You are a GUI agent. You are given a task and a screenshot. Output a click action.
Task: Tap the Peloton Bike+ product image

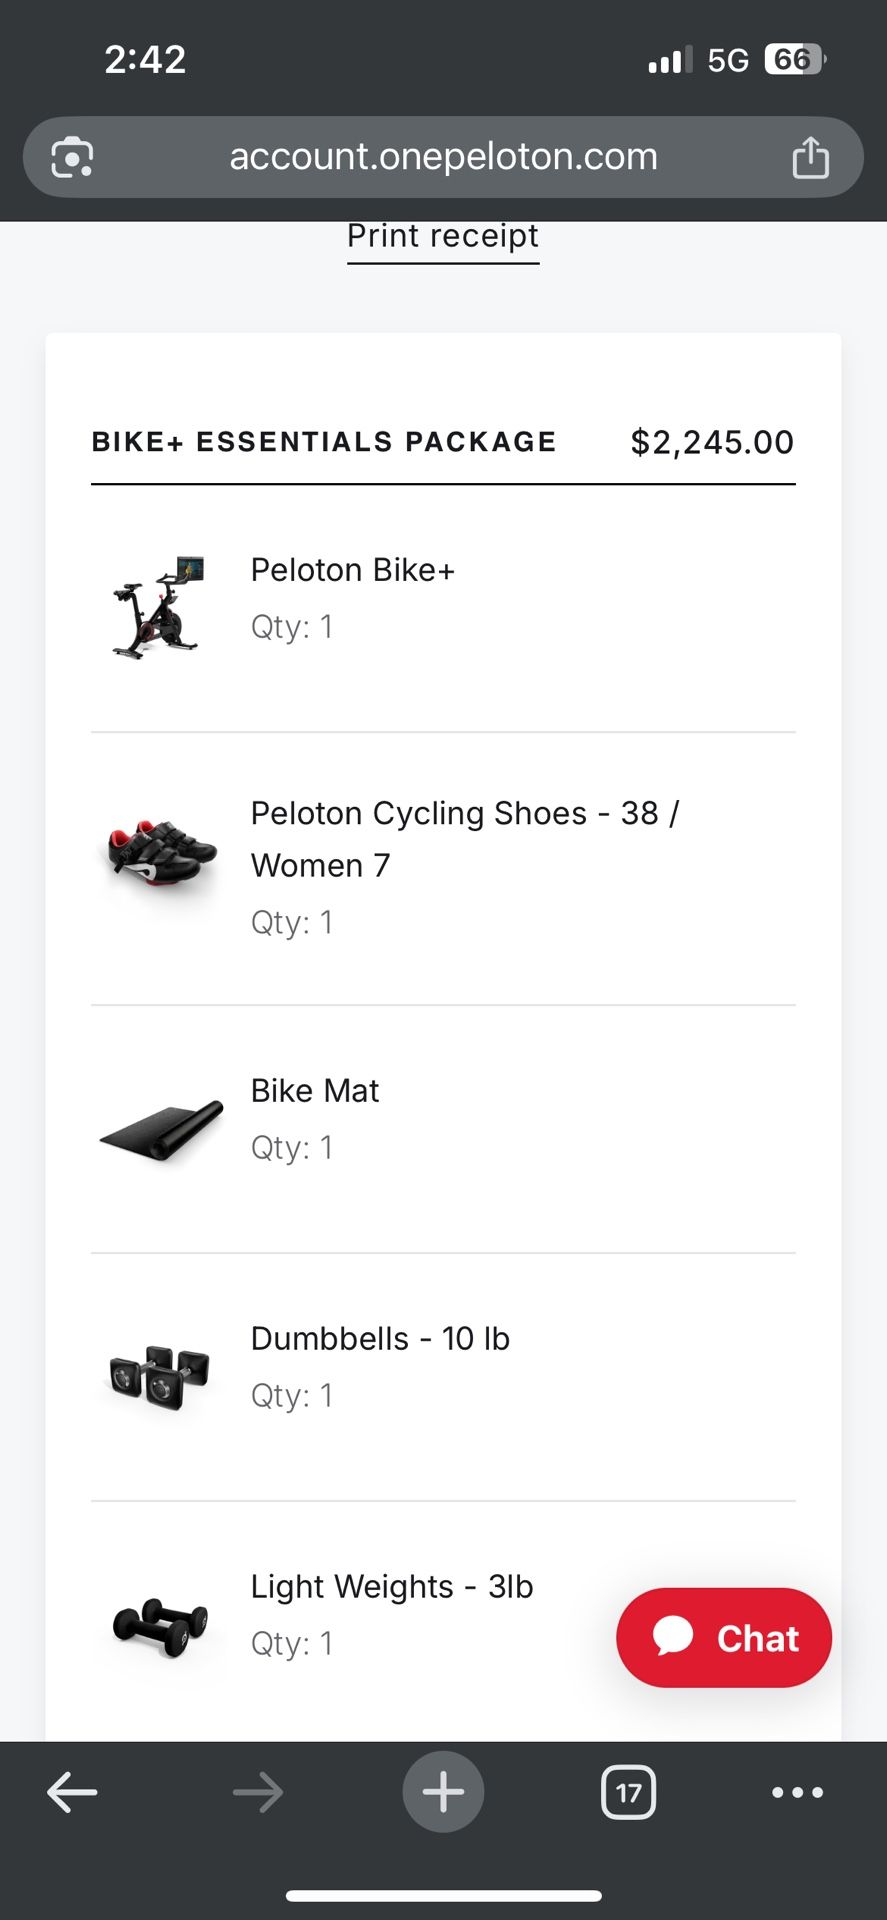(160, 606)
